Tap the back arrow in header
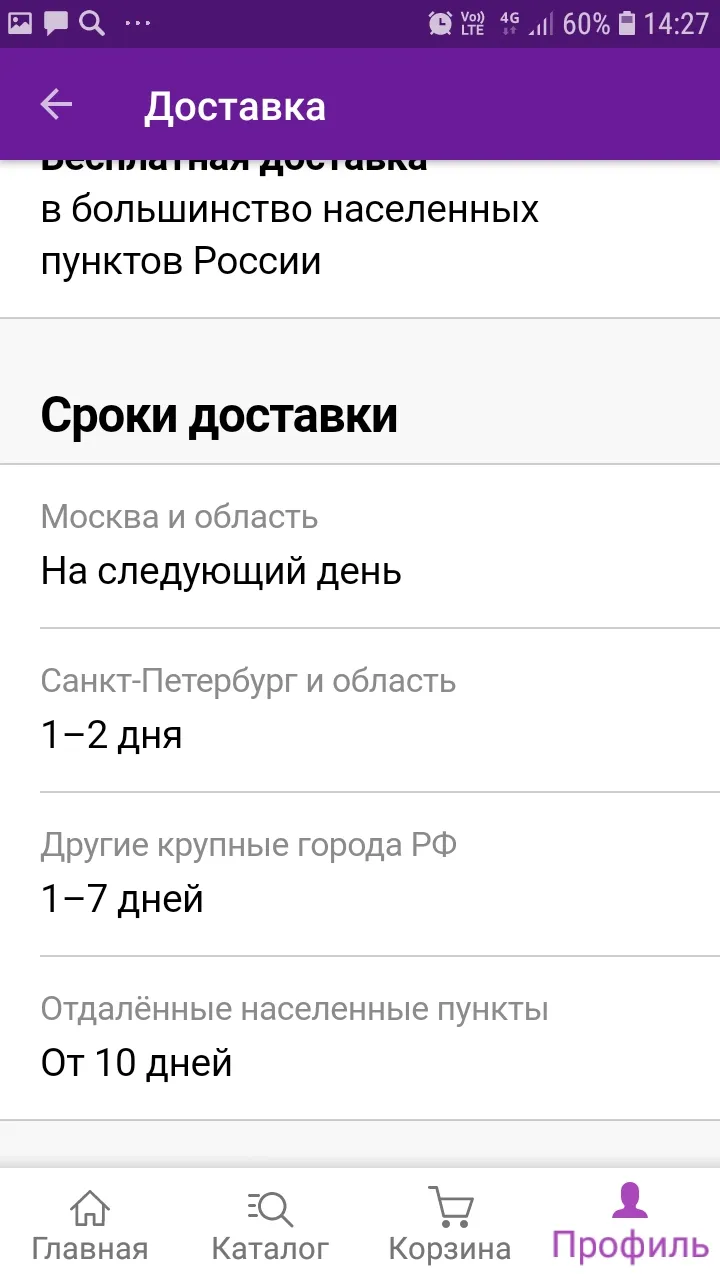 (x=56, y=105)
